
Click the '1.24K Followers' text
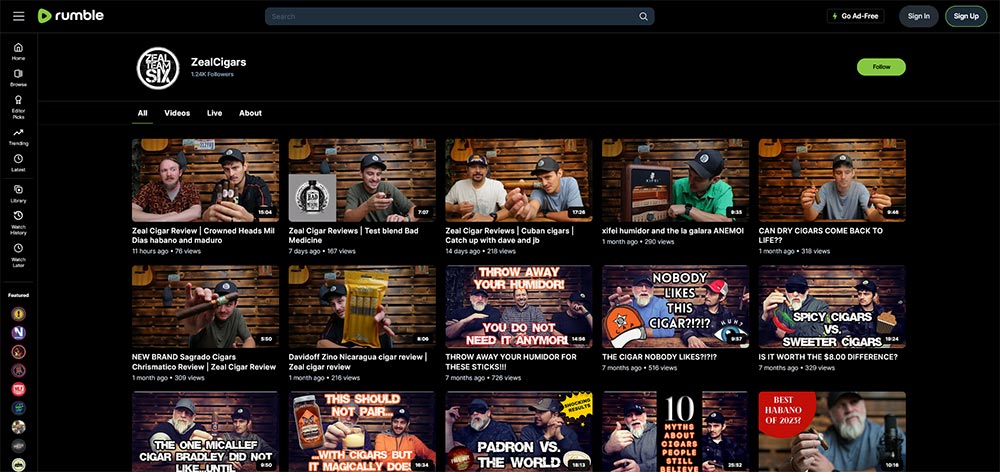212,75
